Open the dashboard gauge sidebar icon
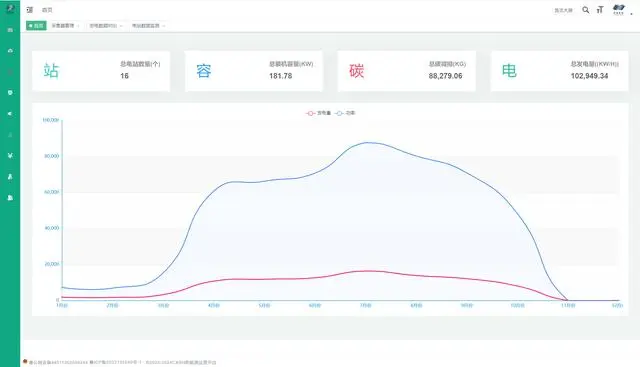Image resolution: width=640 pixels, height=367 pixels. tap(10, 51)
